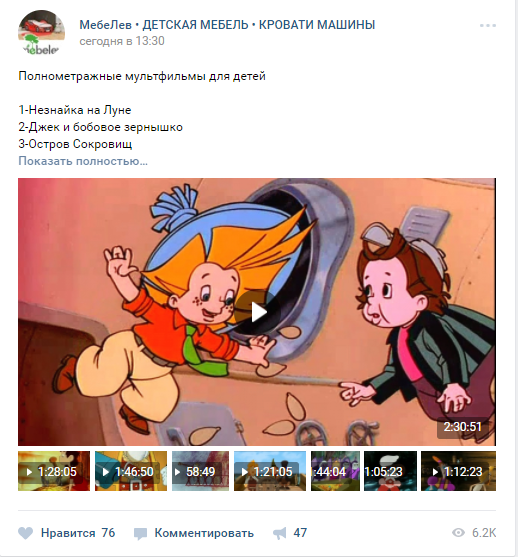
Task: Open the MebeLev group name link
Action: [227, 25]
